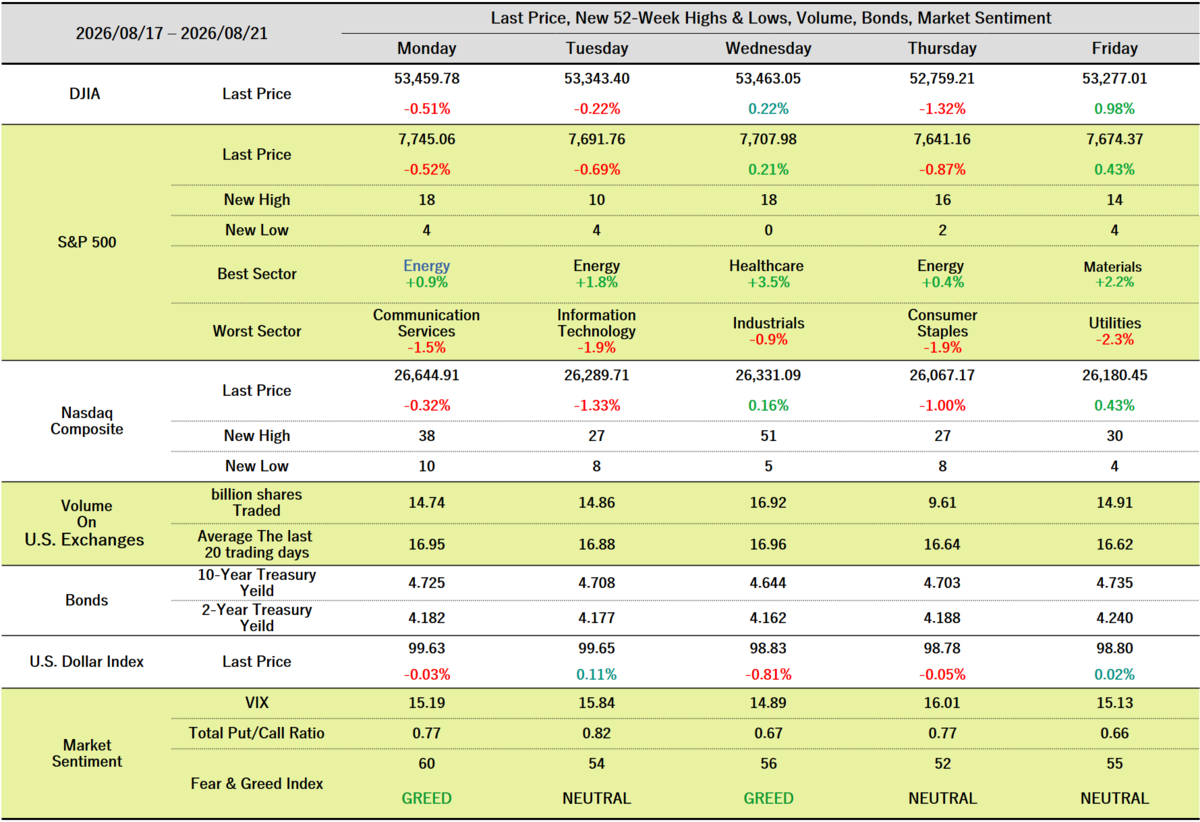This screenshot has width=1200, height=822.
Task: Select Friday best sector Materials
Action: tap(1115, 267)
